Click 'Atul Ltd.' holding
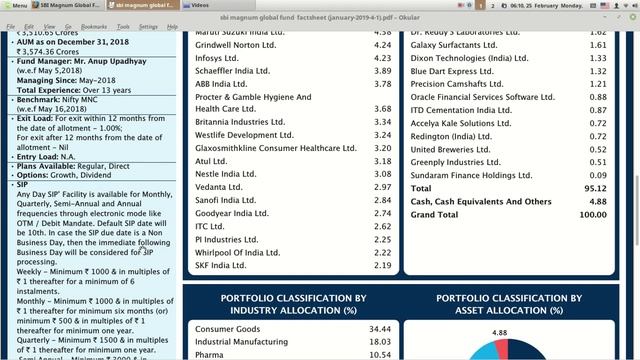 [x=211, y=161]
